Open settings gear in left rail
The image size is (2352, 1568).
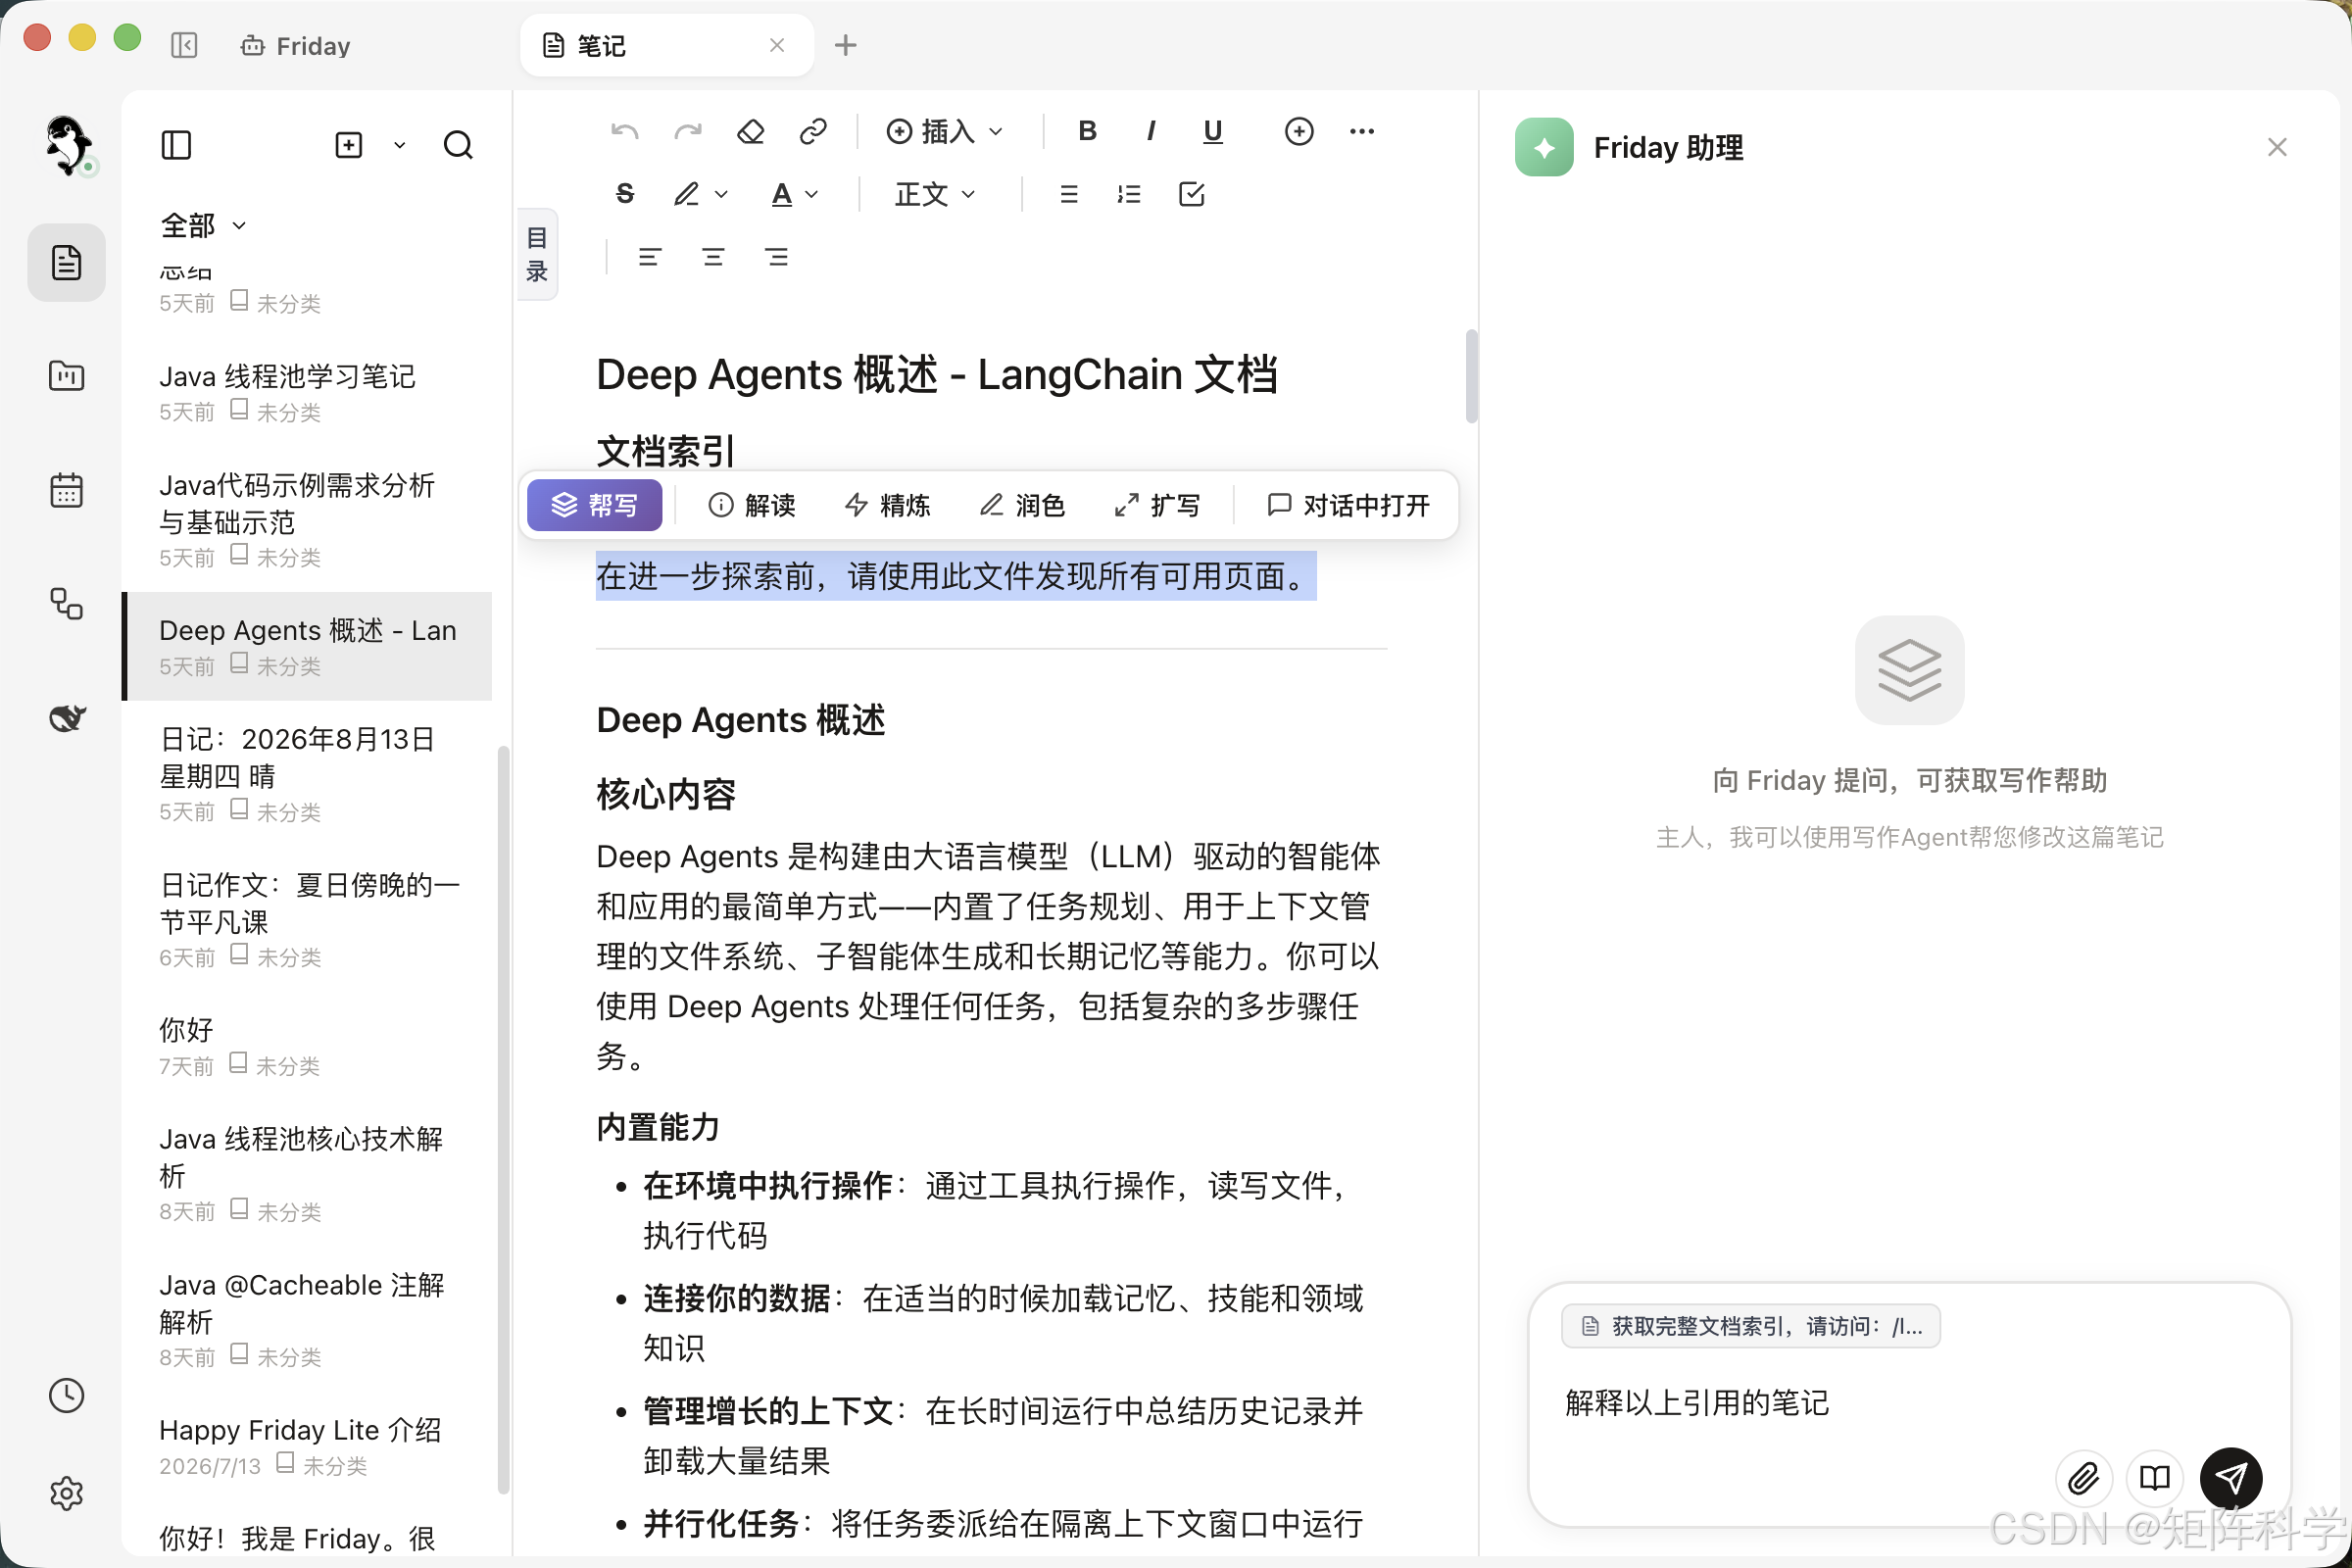pos(66,1493)
